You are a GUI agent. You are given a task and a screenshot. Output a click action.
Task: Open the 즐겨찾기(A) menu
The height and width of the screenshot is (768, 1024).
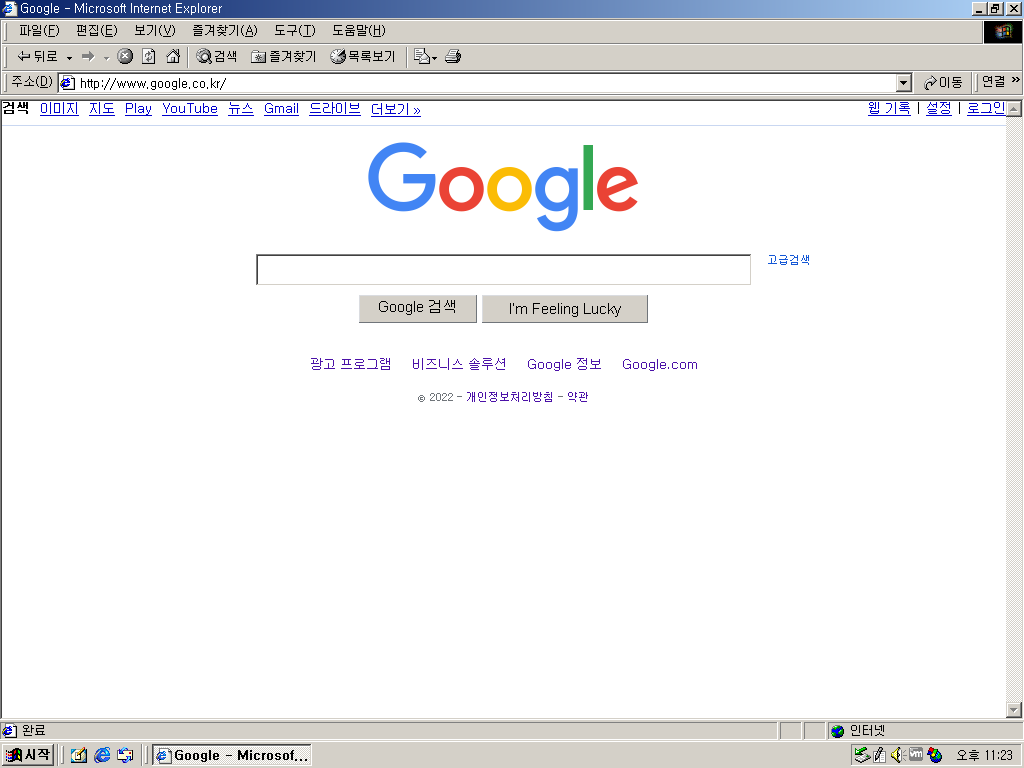tap(225, 31)
